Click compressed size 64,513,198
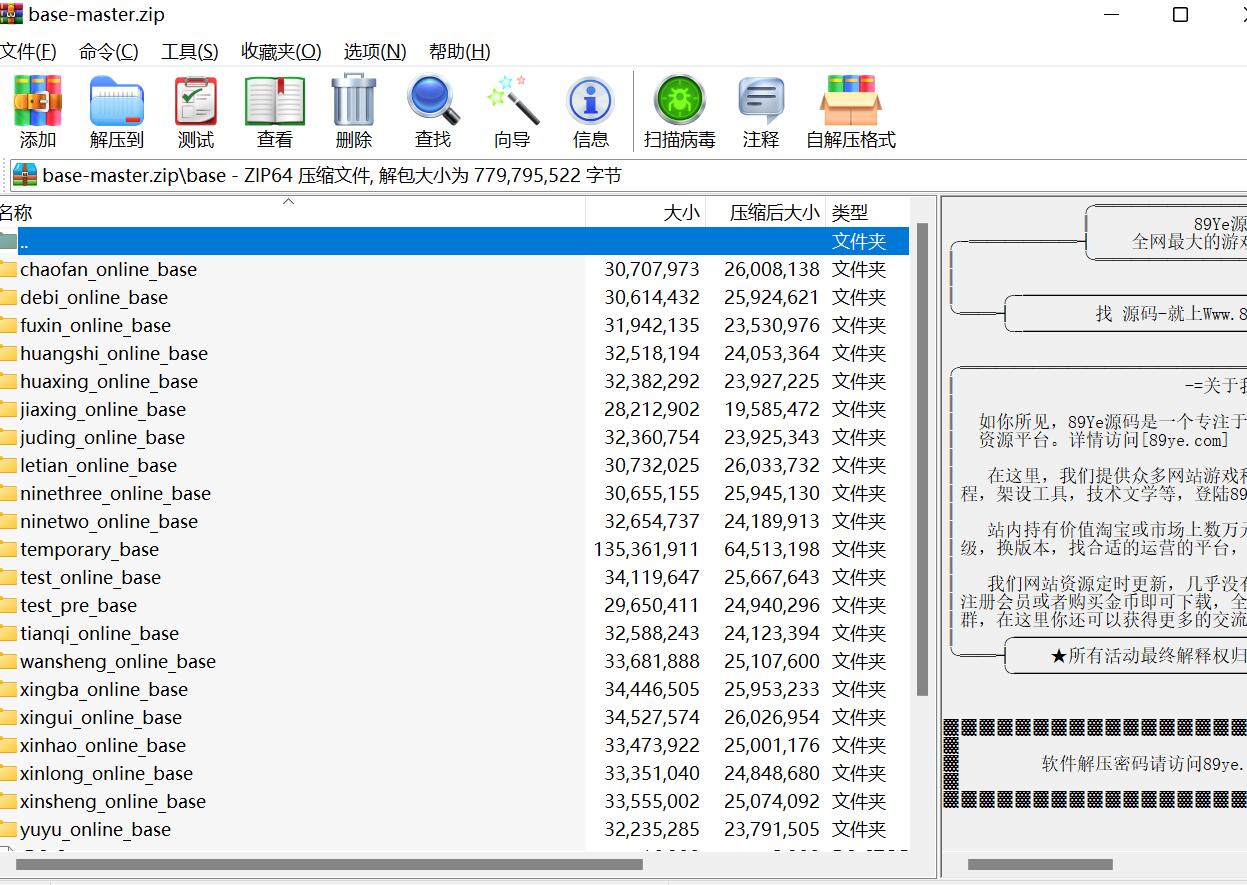 tap(772, 549)
